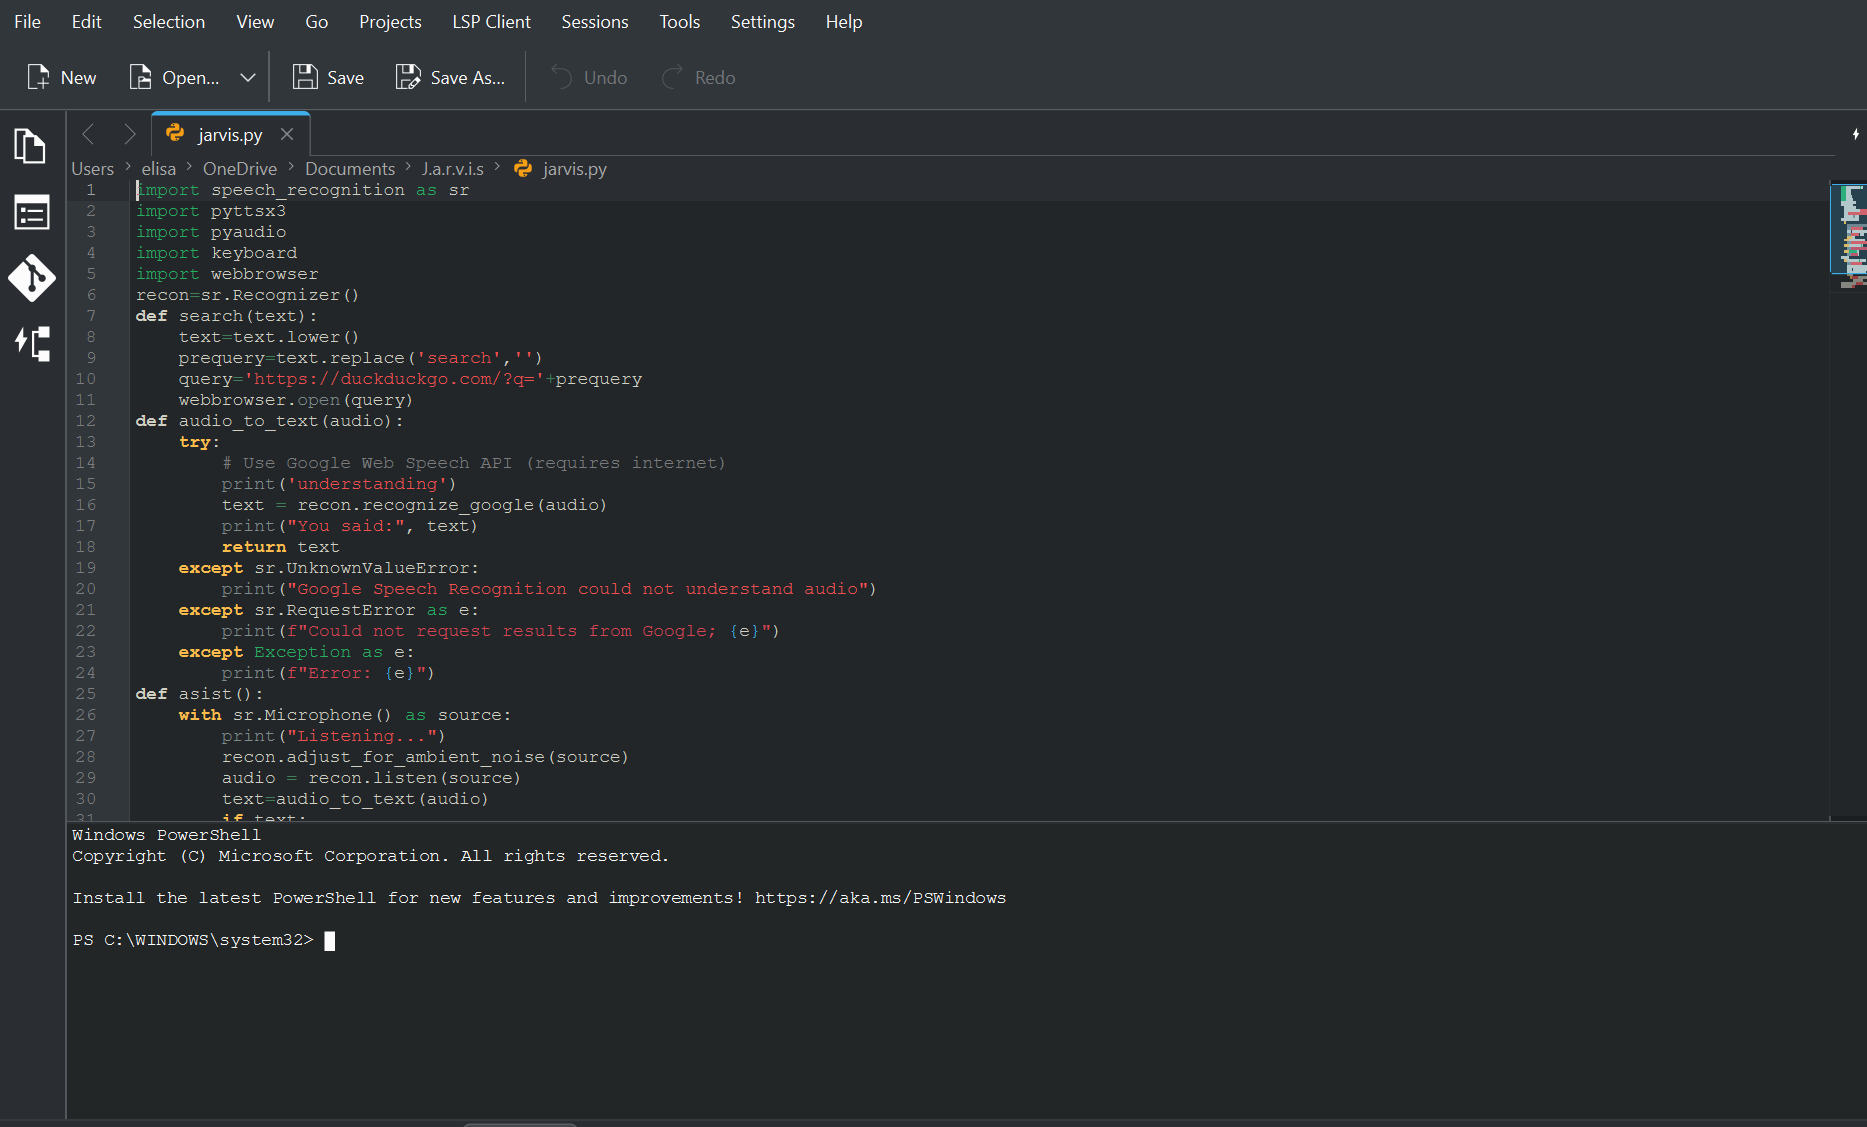Screen dimensions: 1867x1127
Task: Click the Redo toolbar button
Action: click(x=699, y=78)
